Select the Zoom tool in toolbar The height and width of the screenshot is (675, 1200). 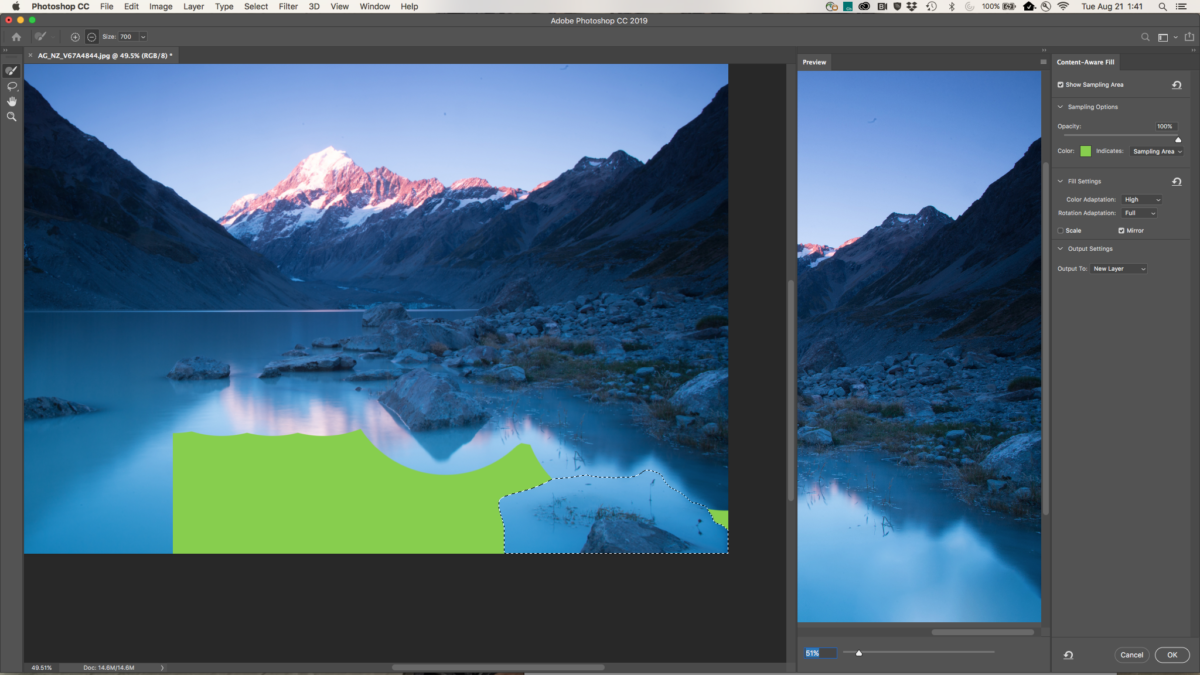coord(11,117)
